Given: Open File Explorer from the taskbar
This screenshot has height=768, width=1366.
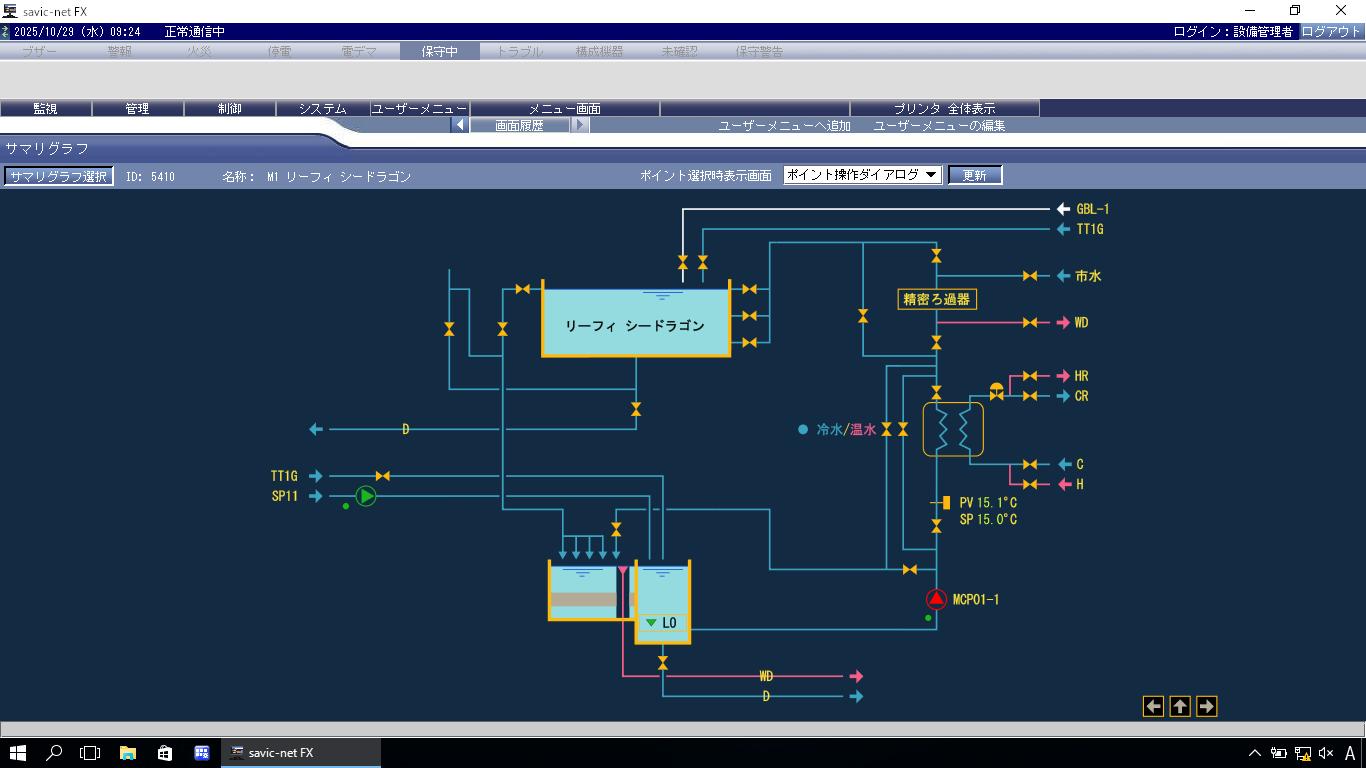Looking at the screenshot, I should [128, 753].
